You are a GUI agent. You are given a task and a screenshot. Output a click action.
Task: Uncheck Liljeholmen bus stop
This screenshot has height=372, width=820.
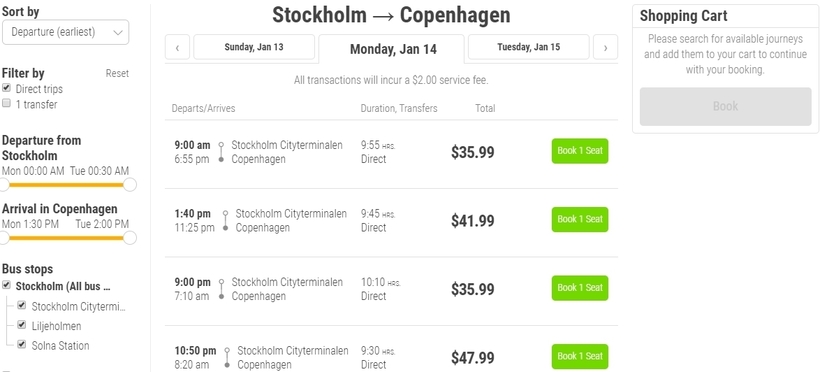tap(21, 325)
